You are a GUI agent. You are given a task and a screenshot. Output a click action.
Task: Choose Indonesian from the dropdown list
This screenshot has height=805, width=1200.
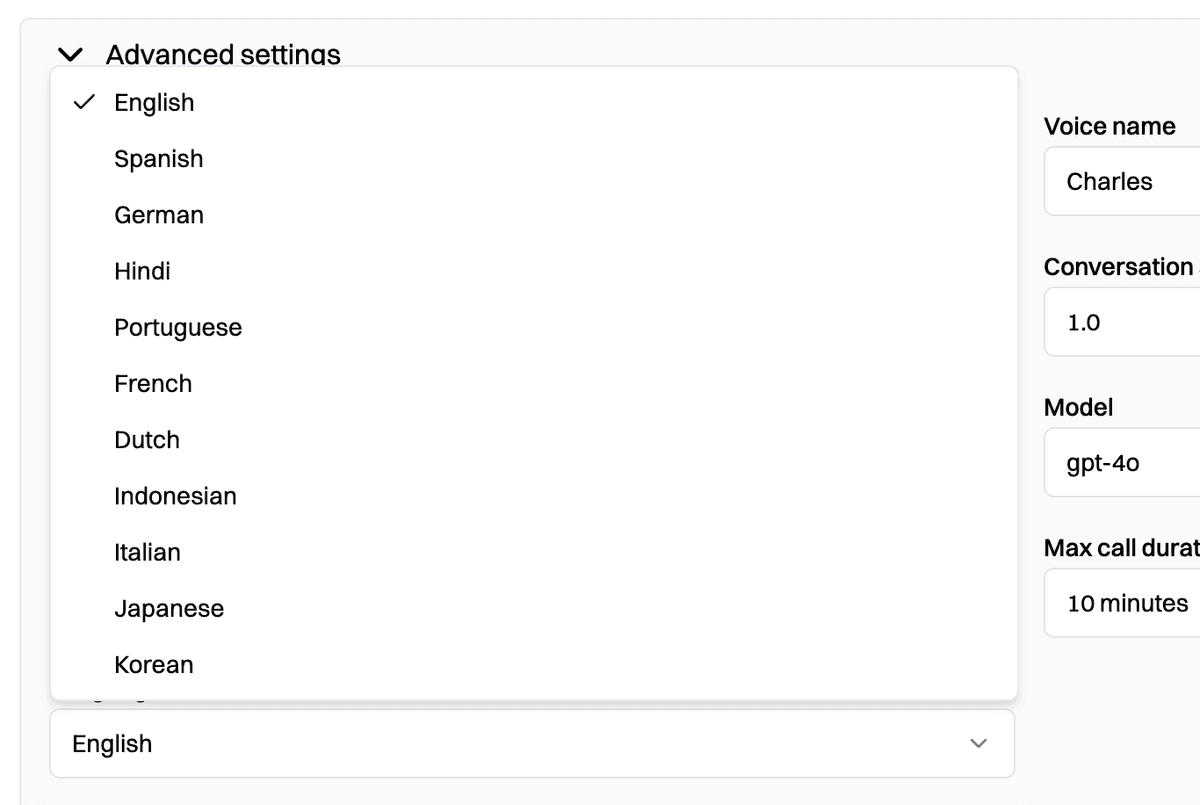click(x=175, y=496)
